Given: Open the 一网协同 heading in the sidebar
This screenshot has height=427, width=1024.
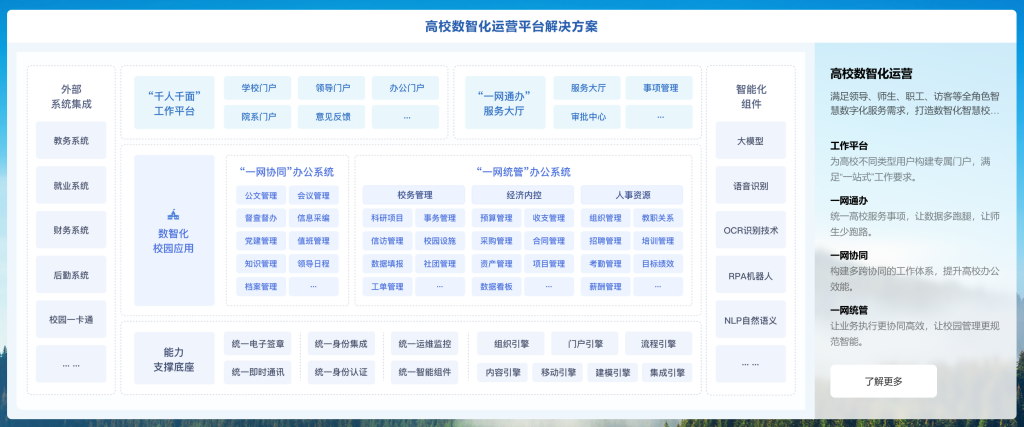Looking at the screenshot, I should (849, 255).
